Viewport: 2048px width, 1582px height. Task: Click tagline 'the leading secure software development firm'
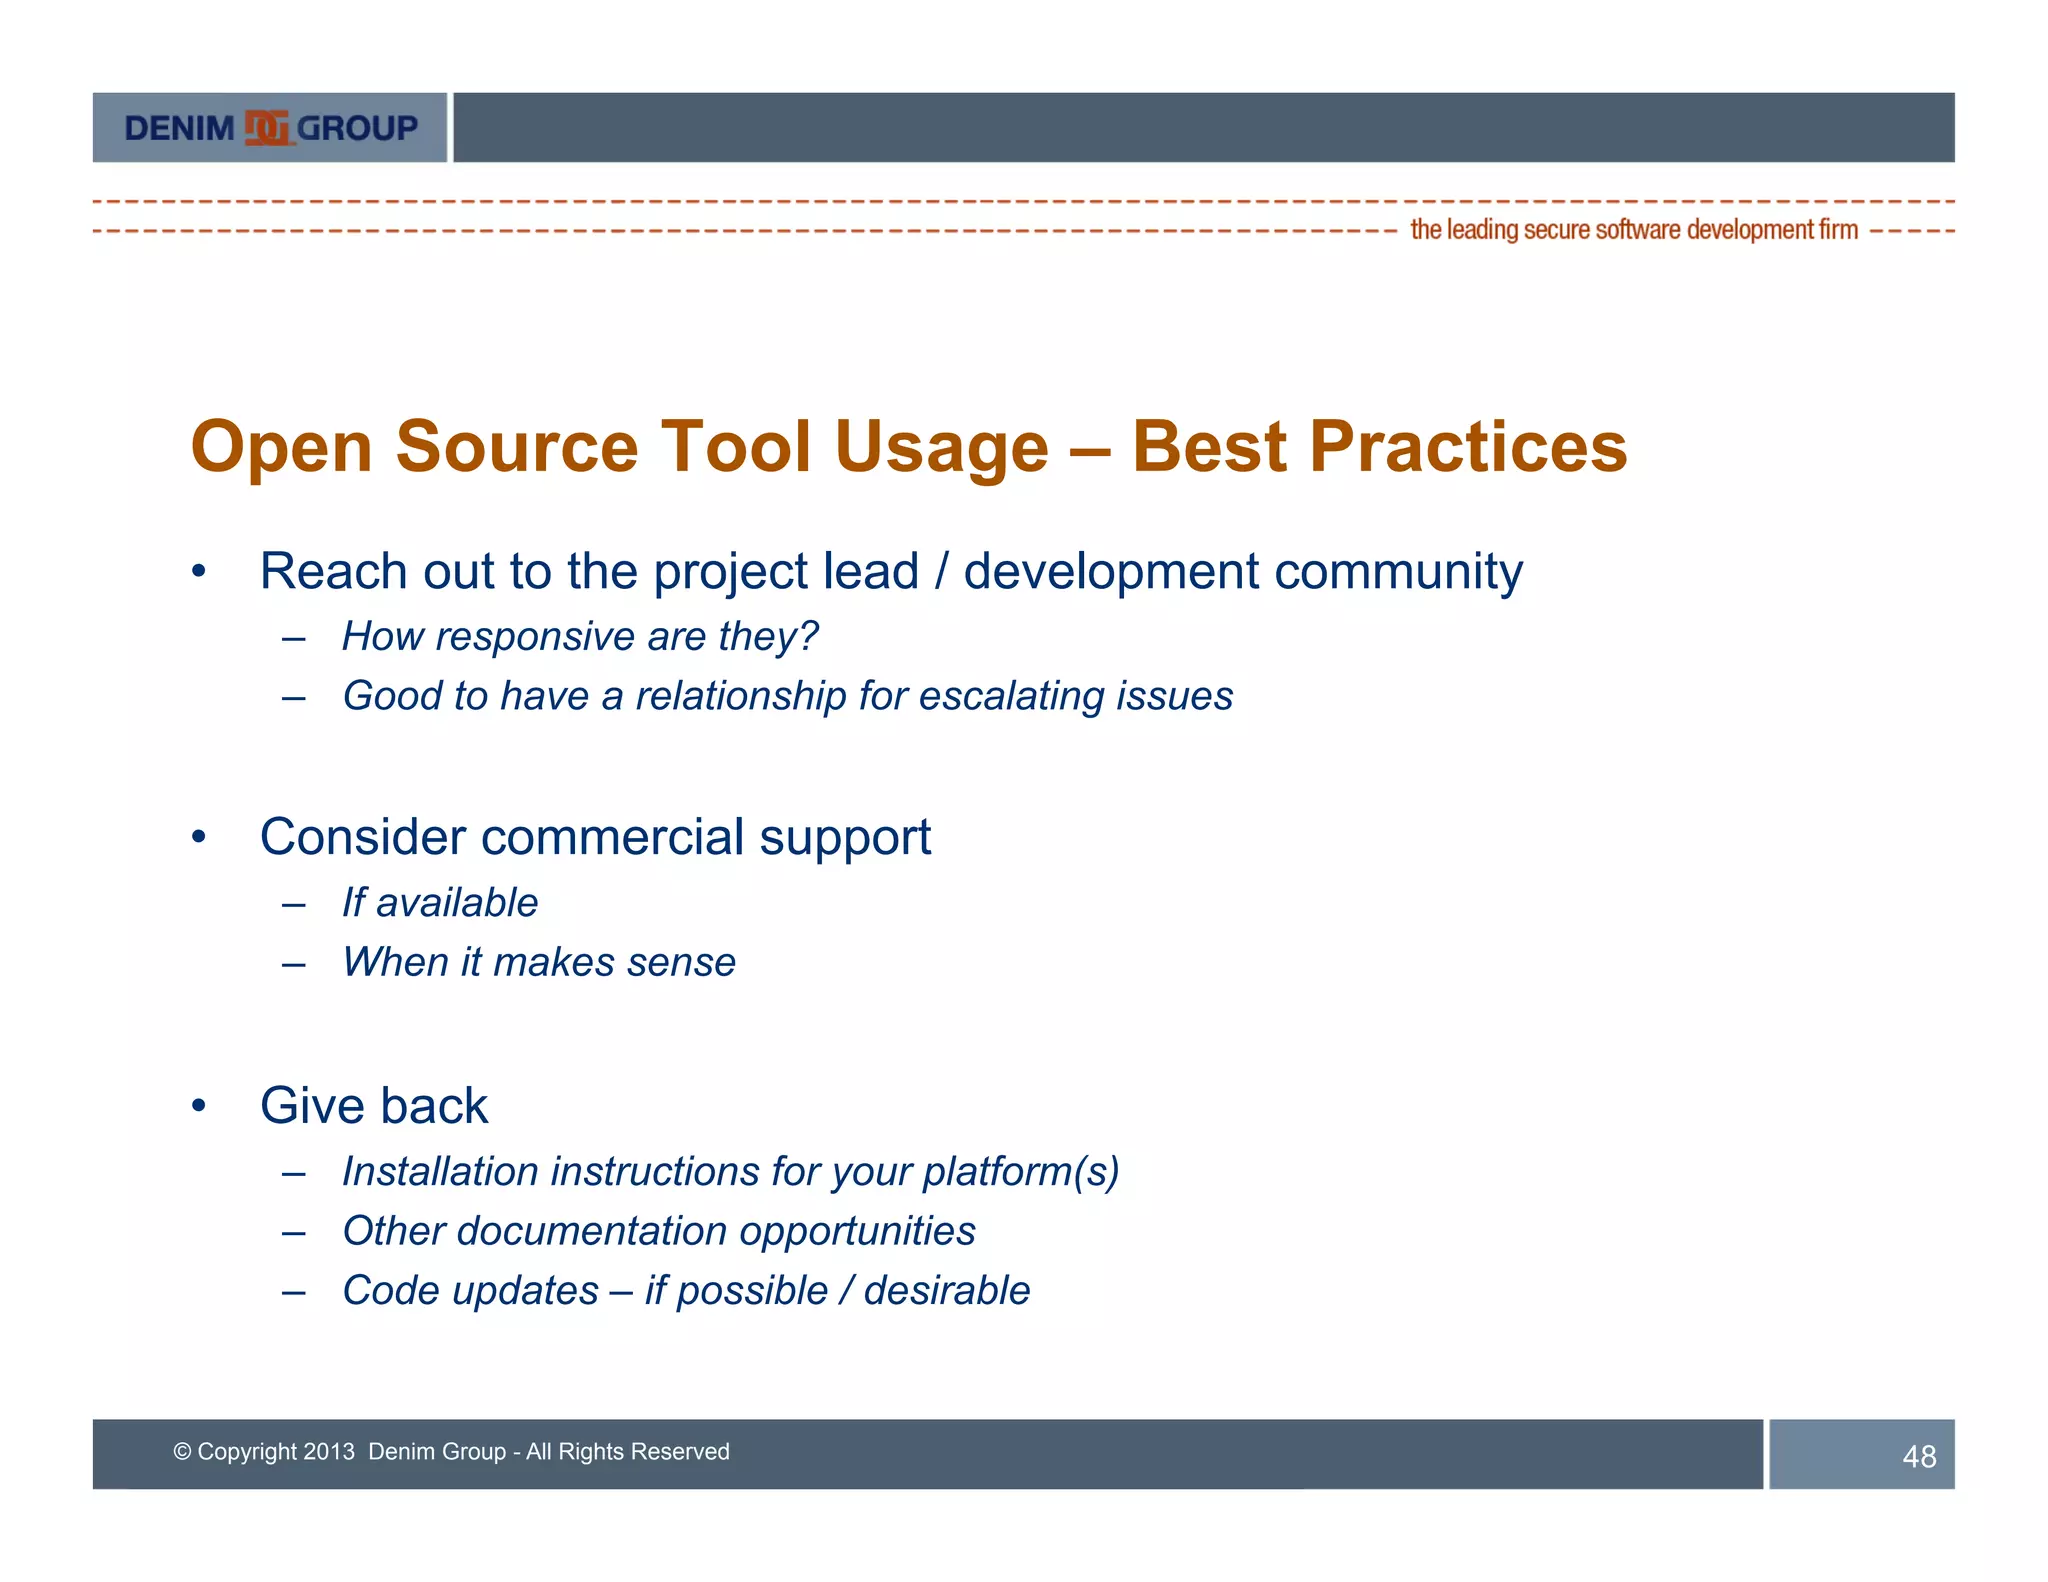click(x=1633, y=230)
